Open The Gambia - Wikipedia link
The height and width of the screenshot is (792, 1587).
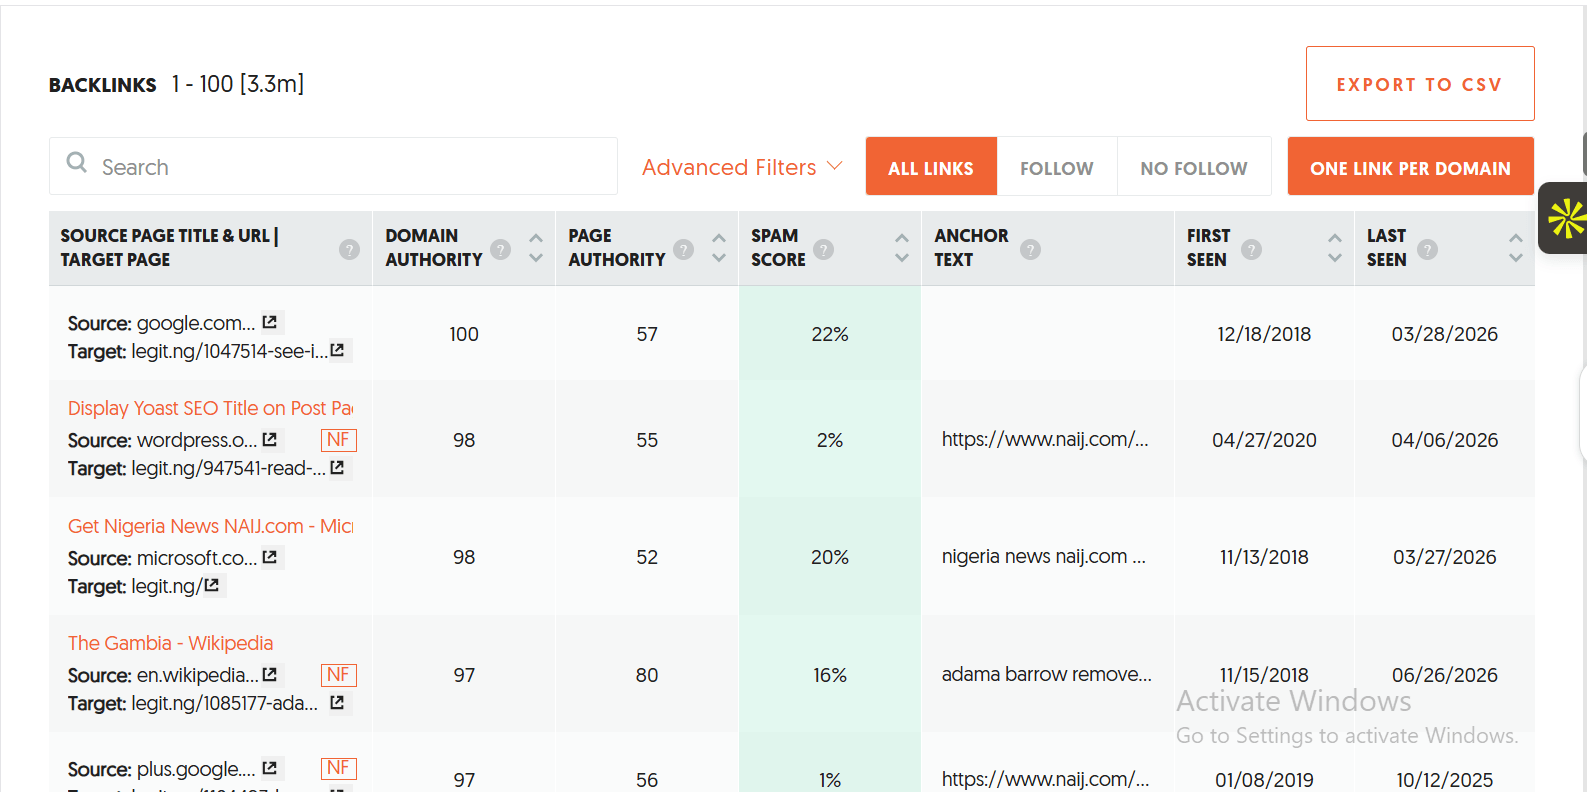pos(170,643)
